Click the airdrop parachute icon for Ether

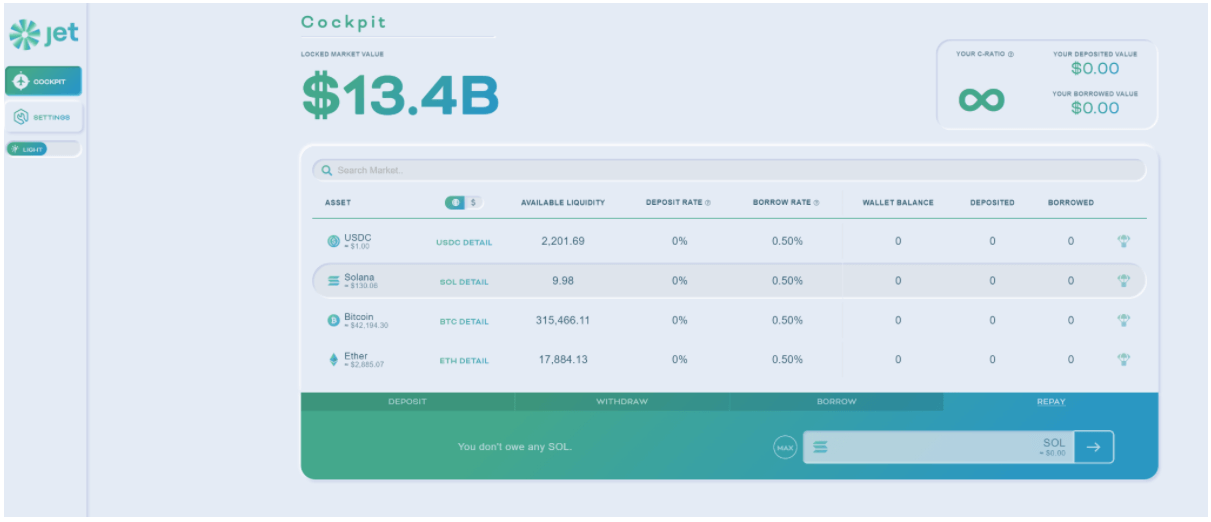point(1123,359)
